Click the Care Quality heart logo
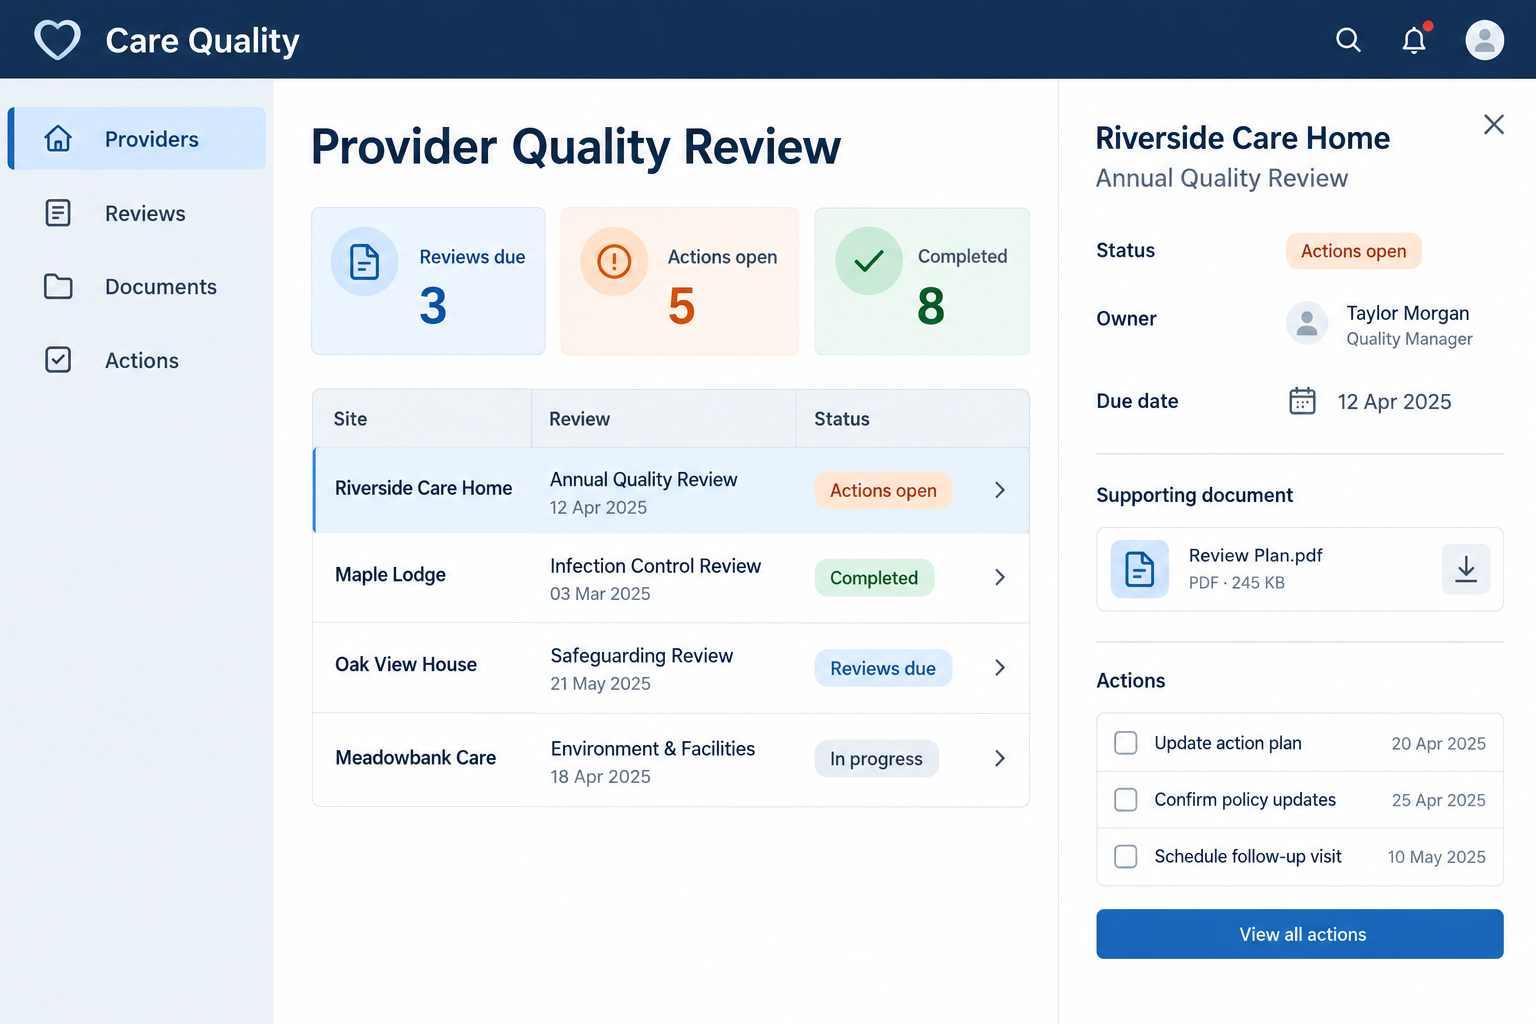Viewport: 1536px width, 1024px height. (x=57, y=40)
